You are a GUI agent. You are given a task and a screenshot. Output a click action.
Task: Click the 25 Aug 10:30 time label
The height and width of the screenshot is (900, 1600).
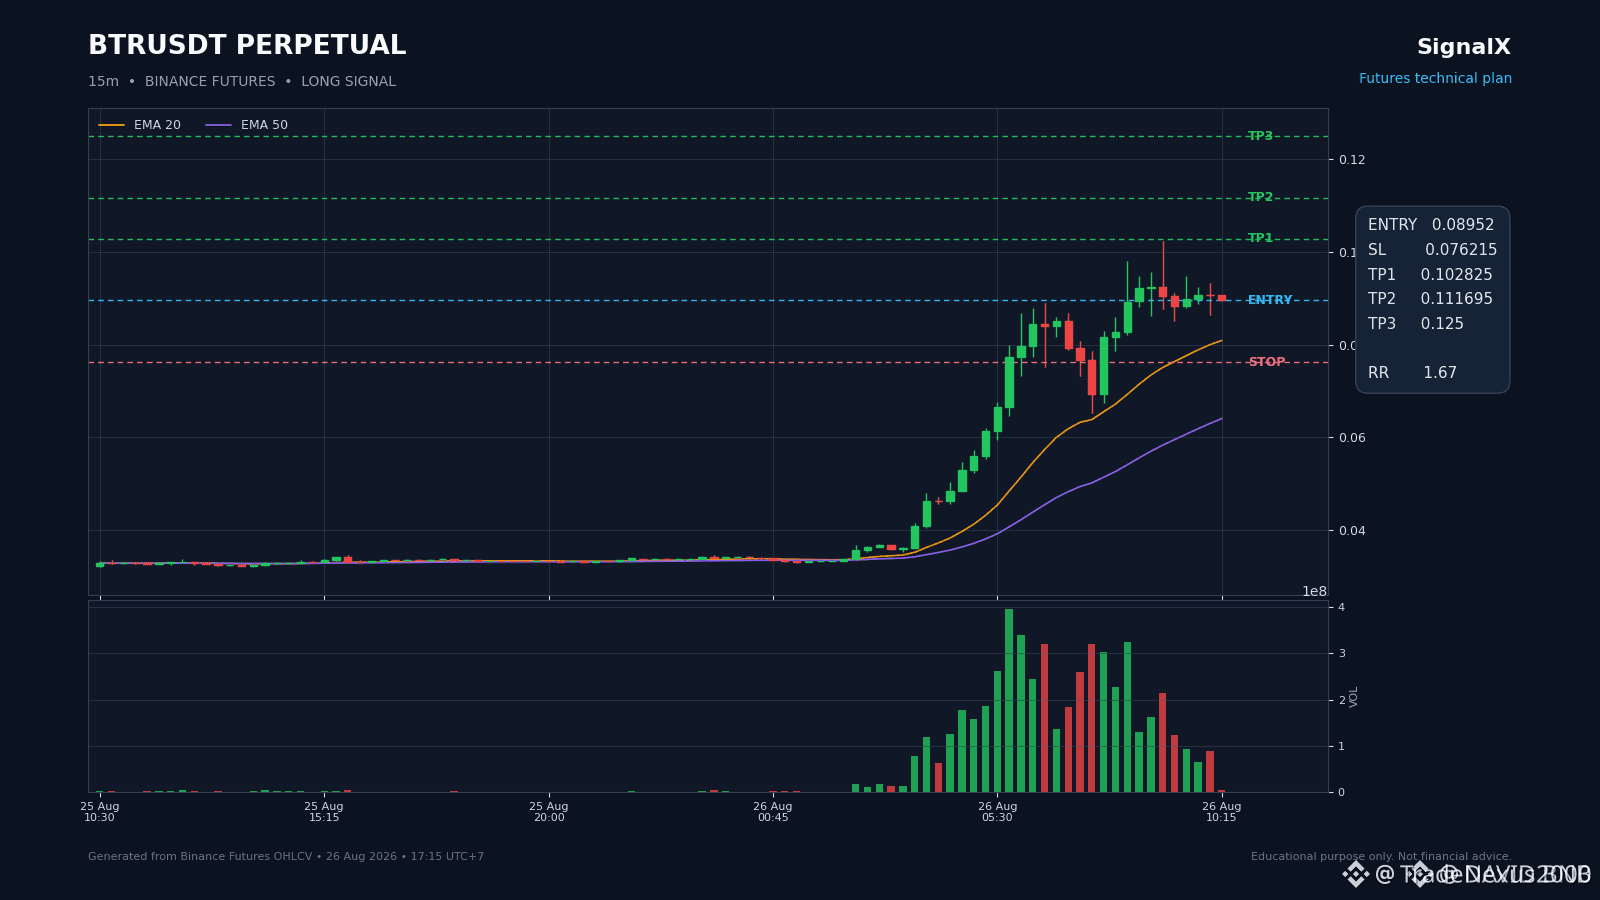pos(100,812)
